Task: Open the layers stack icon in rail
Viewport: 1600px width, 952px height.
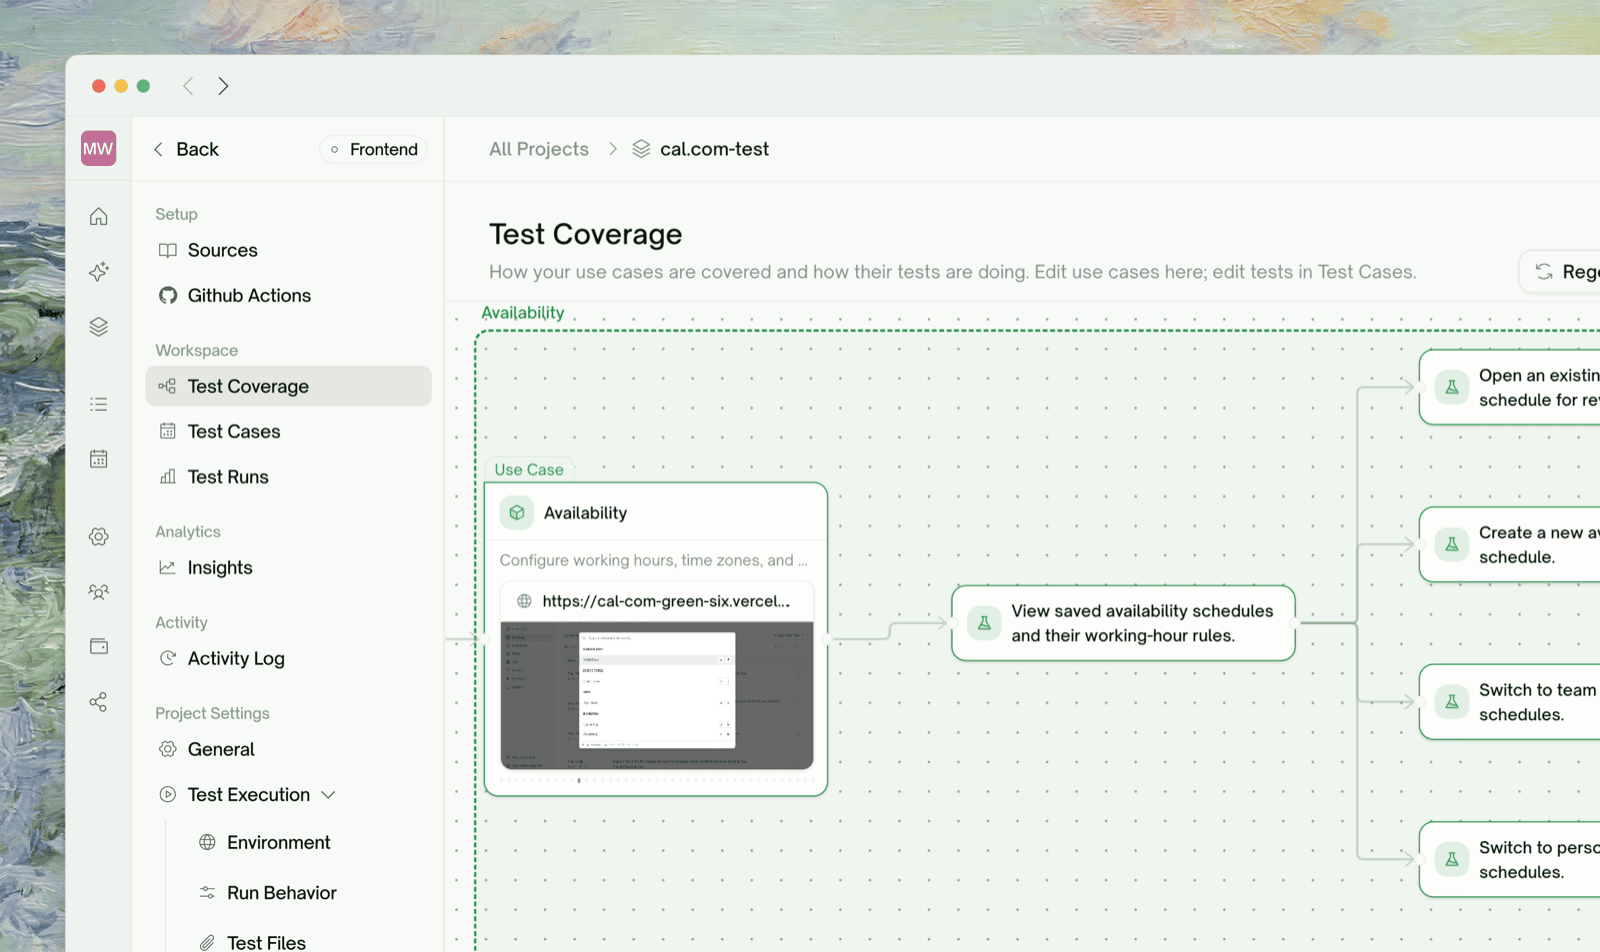Action: click(98, 327)
